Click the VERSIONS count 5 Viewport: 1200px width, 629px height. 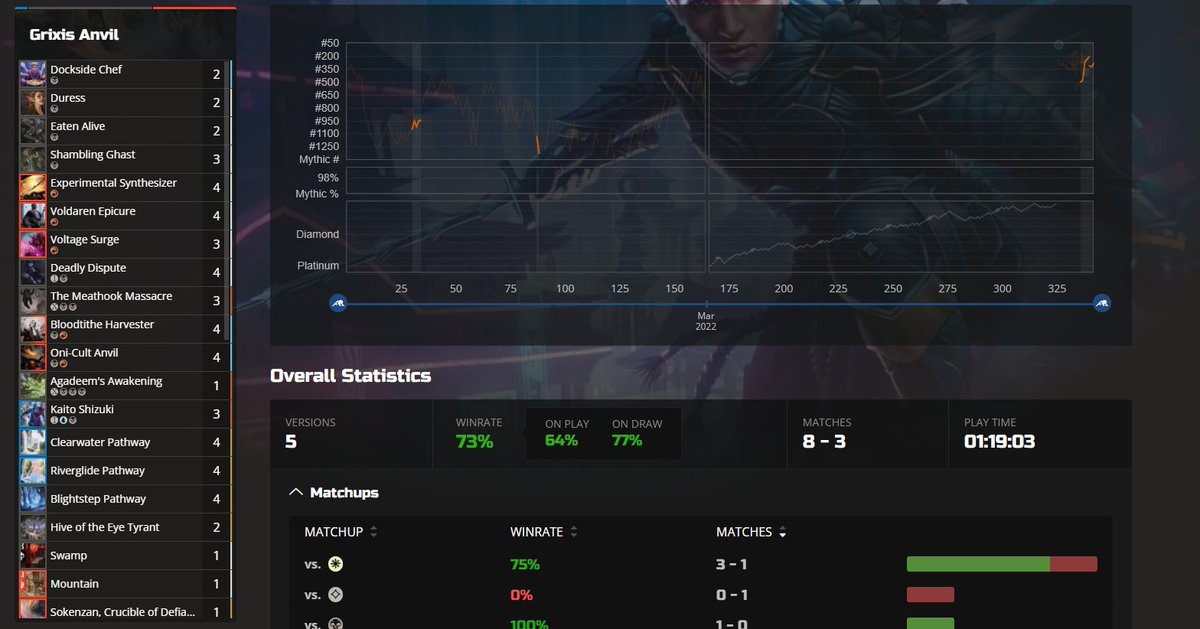point(291,441)
